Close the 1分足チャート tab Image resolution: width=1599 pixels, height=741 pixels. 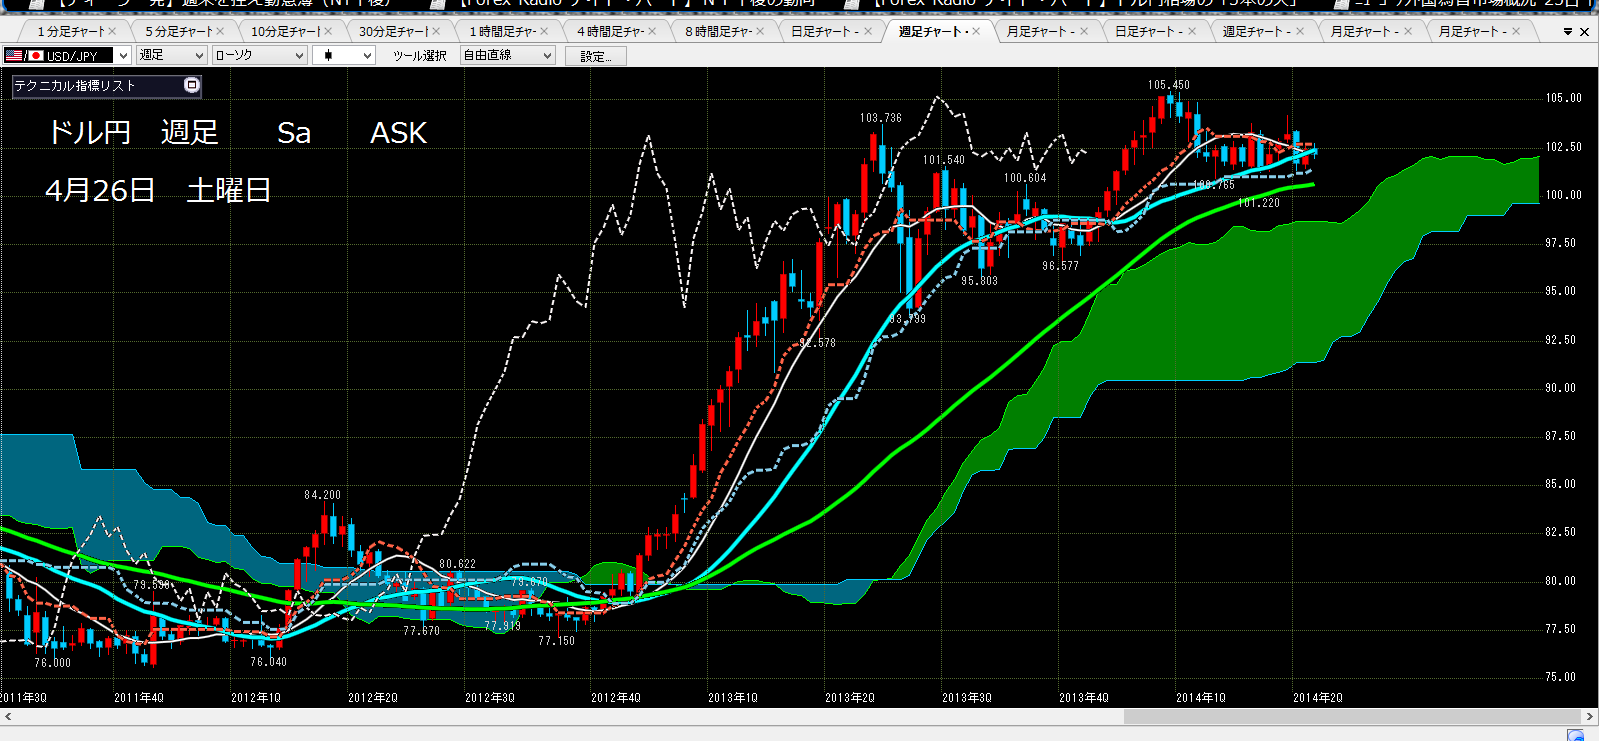click(112, 32)
